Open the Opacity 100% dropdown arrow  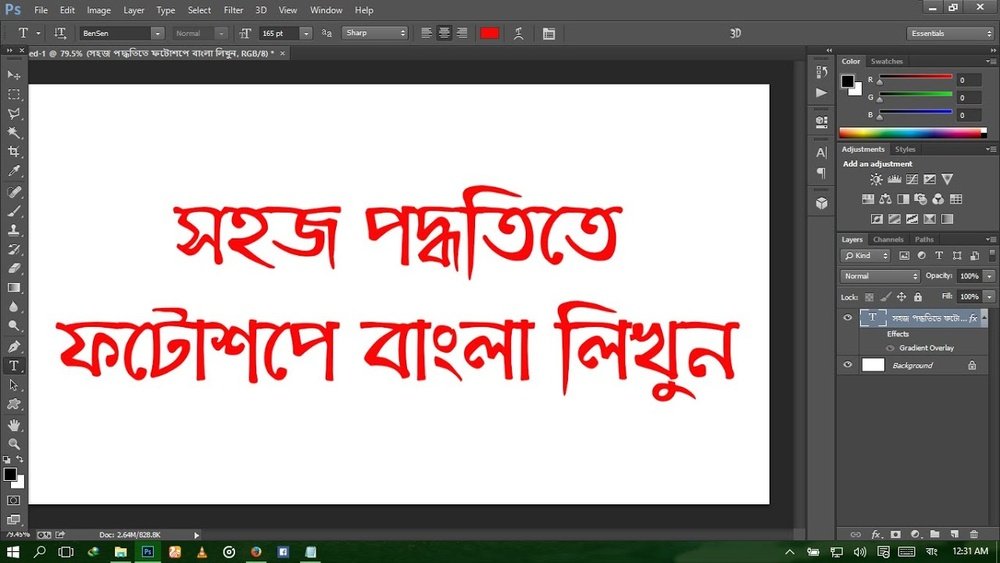coord(989,276)
